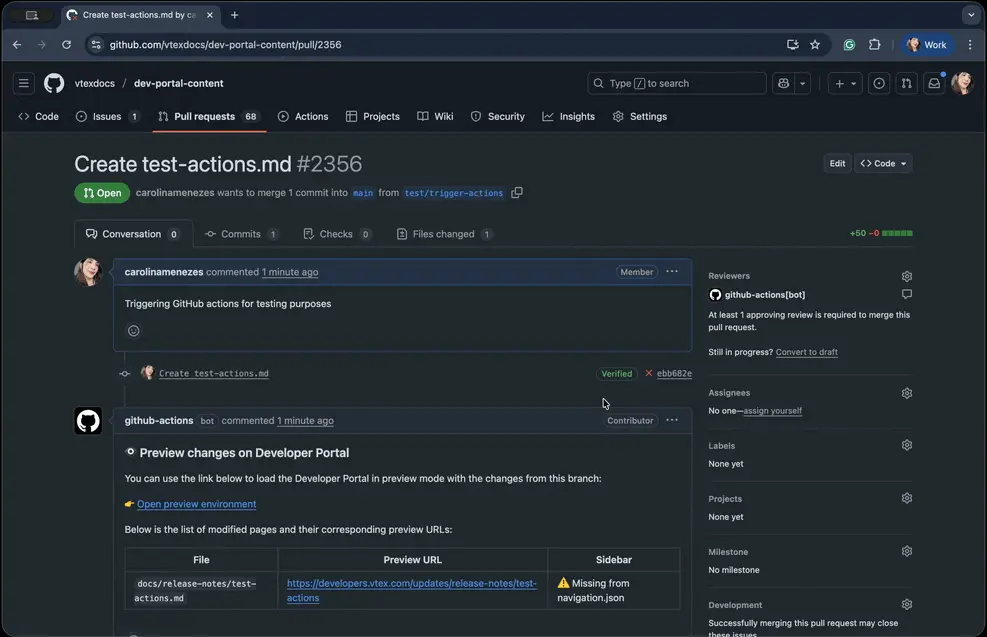Open the issues icon in header
The height and width of the screenshot is (637, 987).
pos(879,83)
